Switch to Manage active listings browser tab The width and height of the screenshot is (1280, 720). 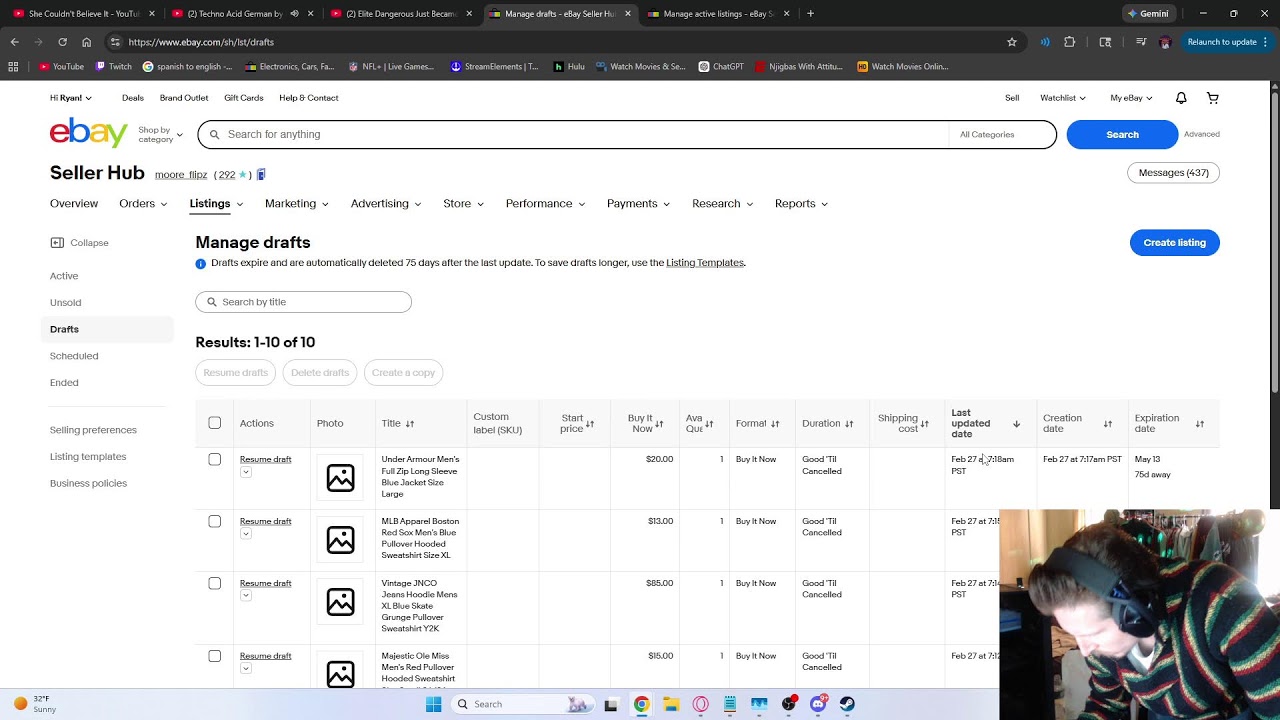719,14
